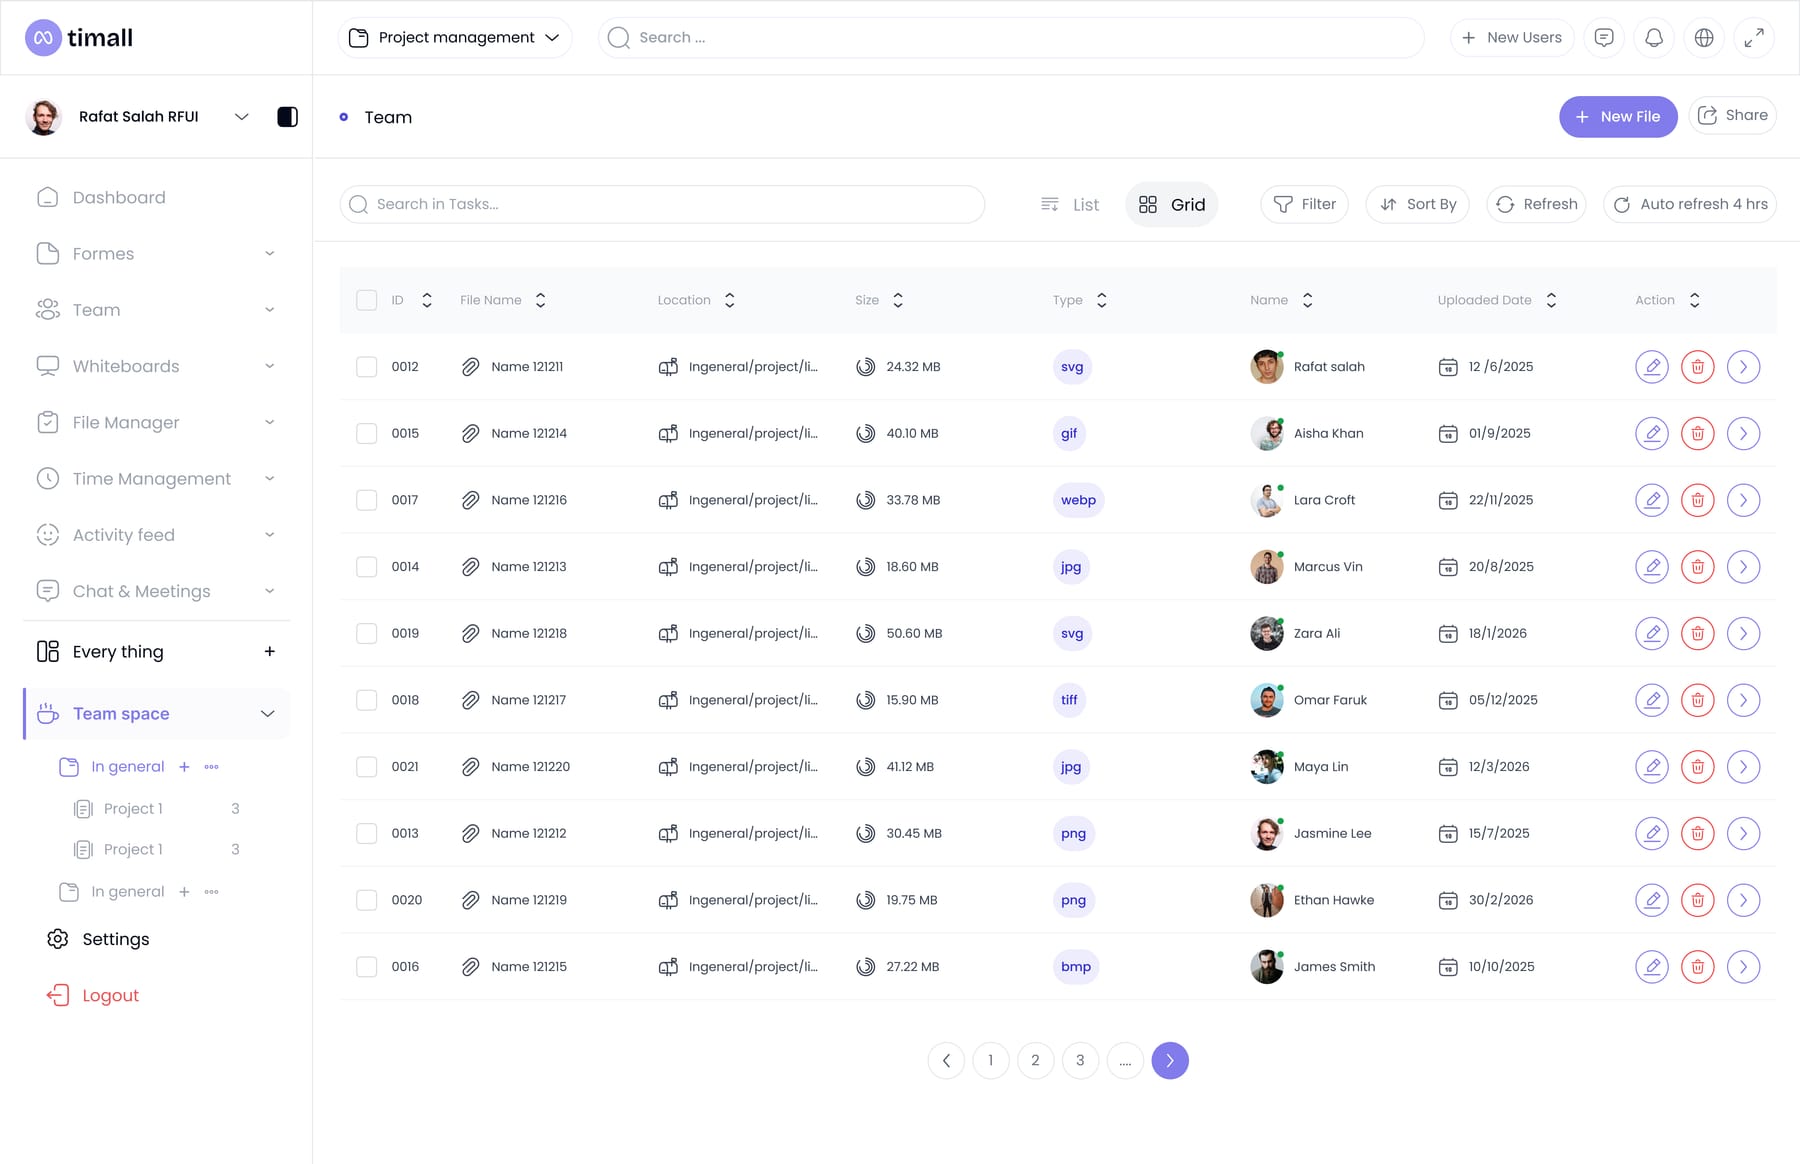Expand the Rafat Salah RFUI account menu
1800x1164 pixels.
point(241,117)
